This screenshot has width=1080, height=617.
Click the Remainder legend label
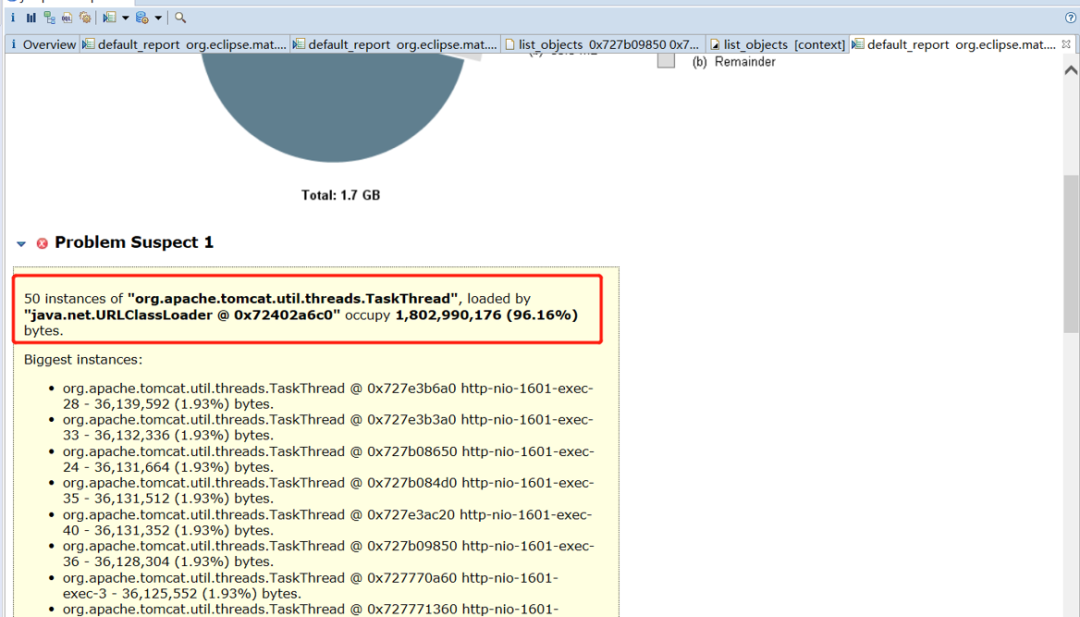pos(745,62)
